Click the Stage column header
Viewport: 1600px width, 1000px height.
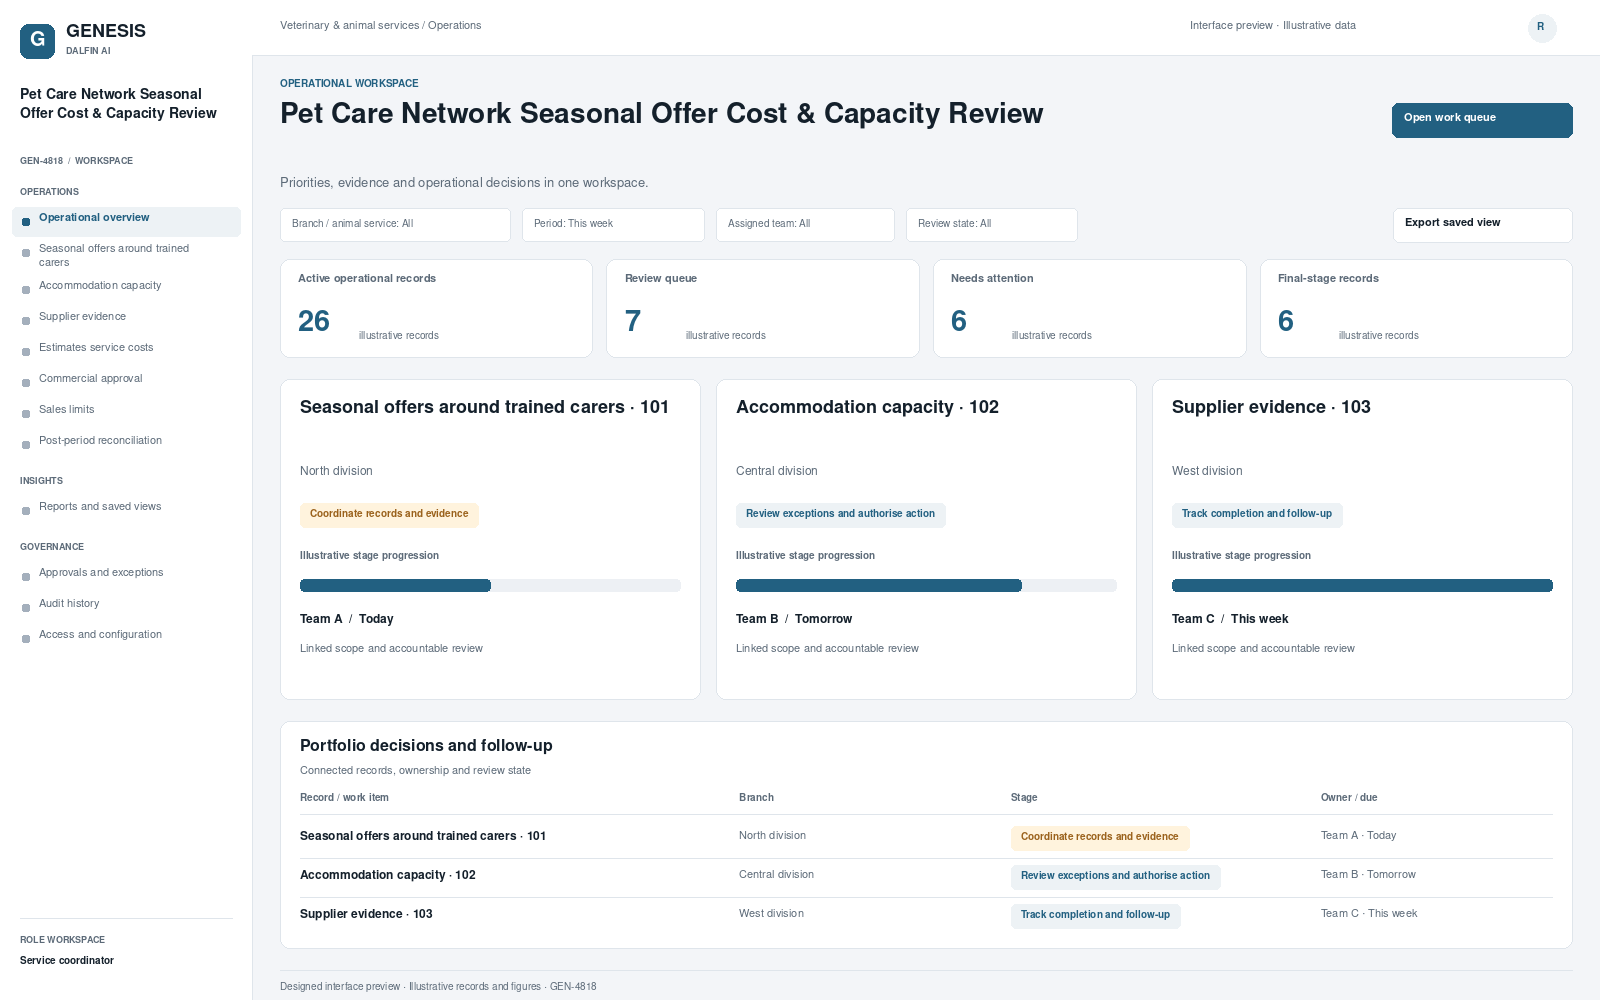tap(1024, 798)
